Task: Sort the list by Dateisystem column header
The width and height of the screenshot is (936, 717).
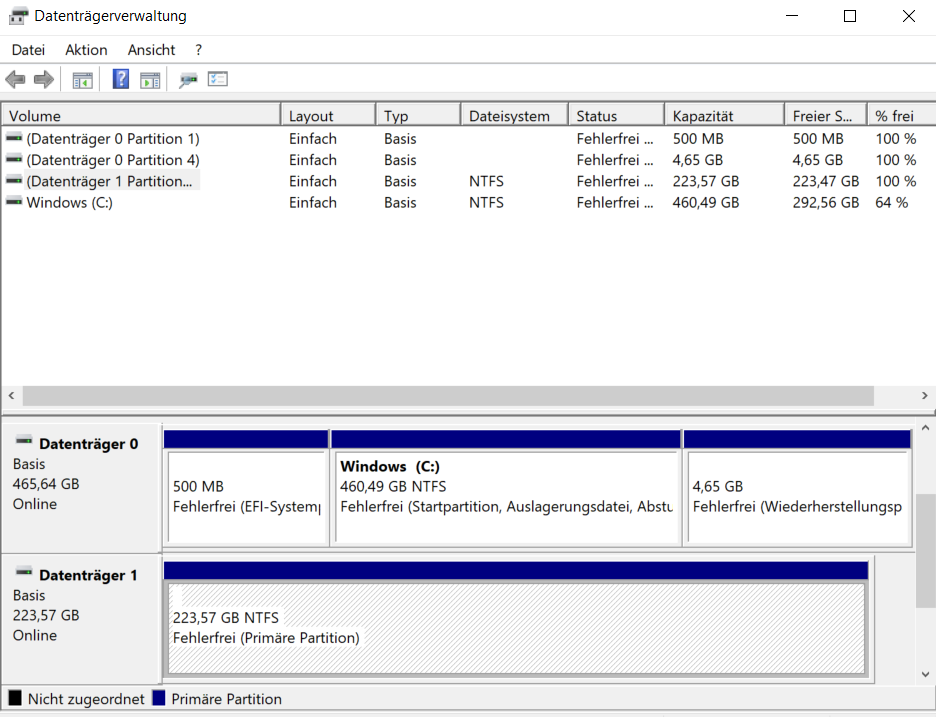Action: [x=512, y=116]
